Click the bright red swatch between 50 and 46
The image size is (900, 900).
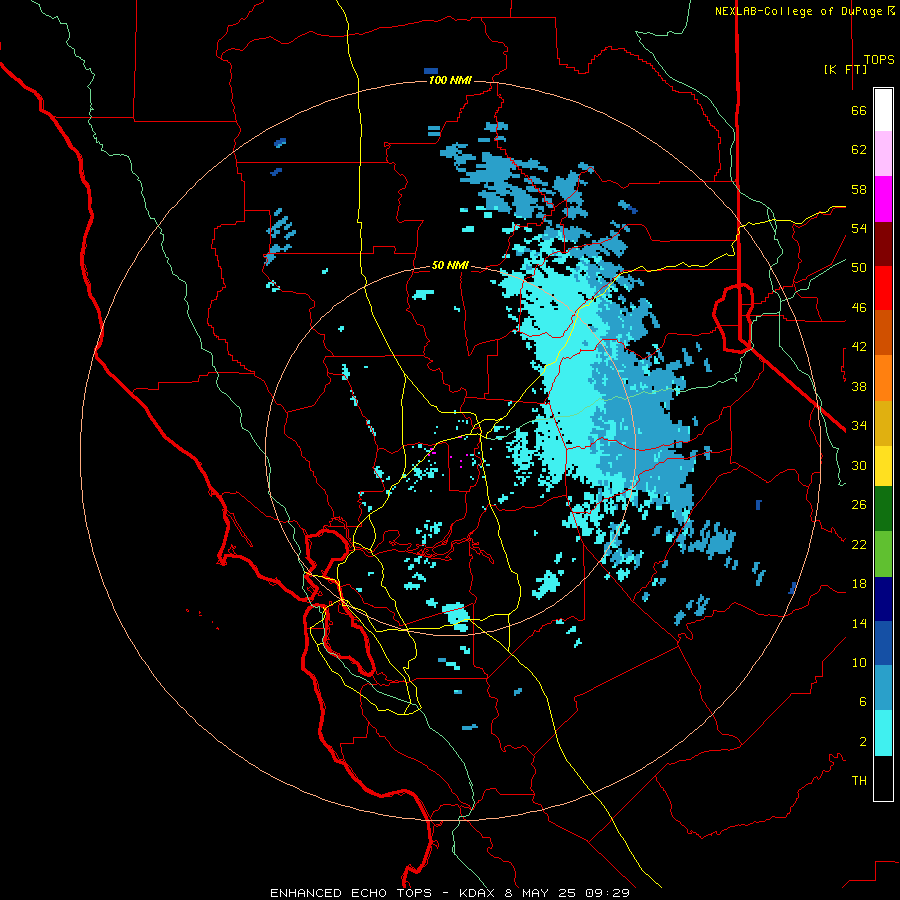[x=883, y=288]
